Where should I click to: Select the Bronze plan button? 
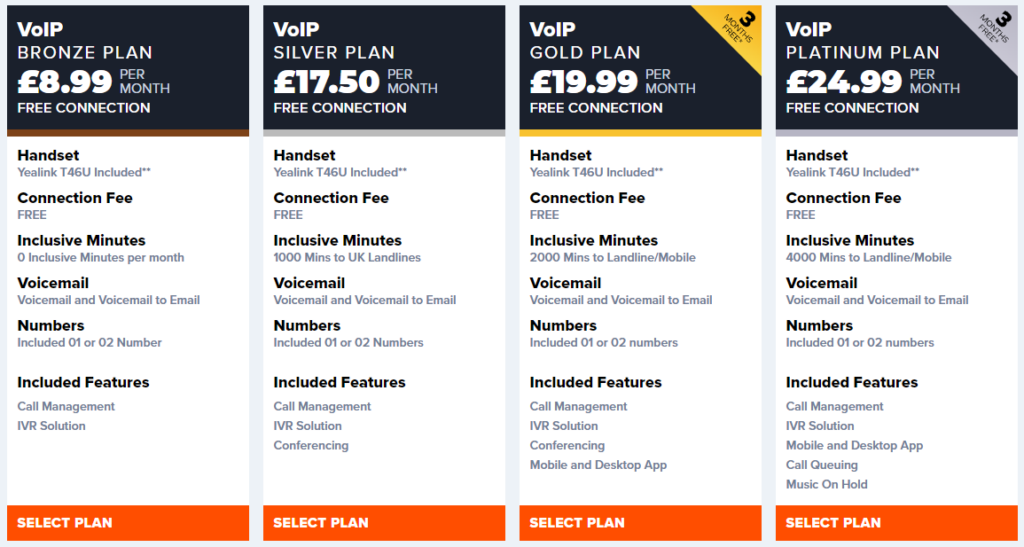click(x=128, y=522)
